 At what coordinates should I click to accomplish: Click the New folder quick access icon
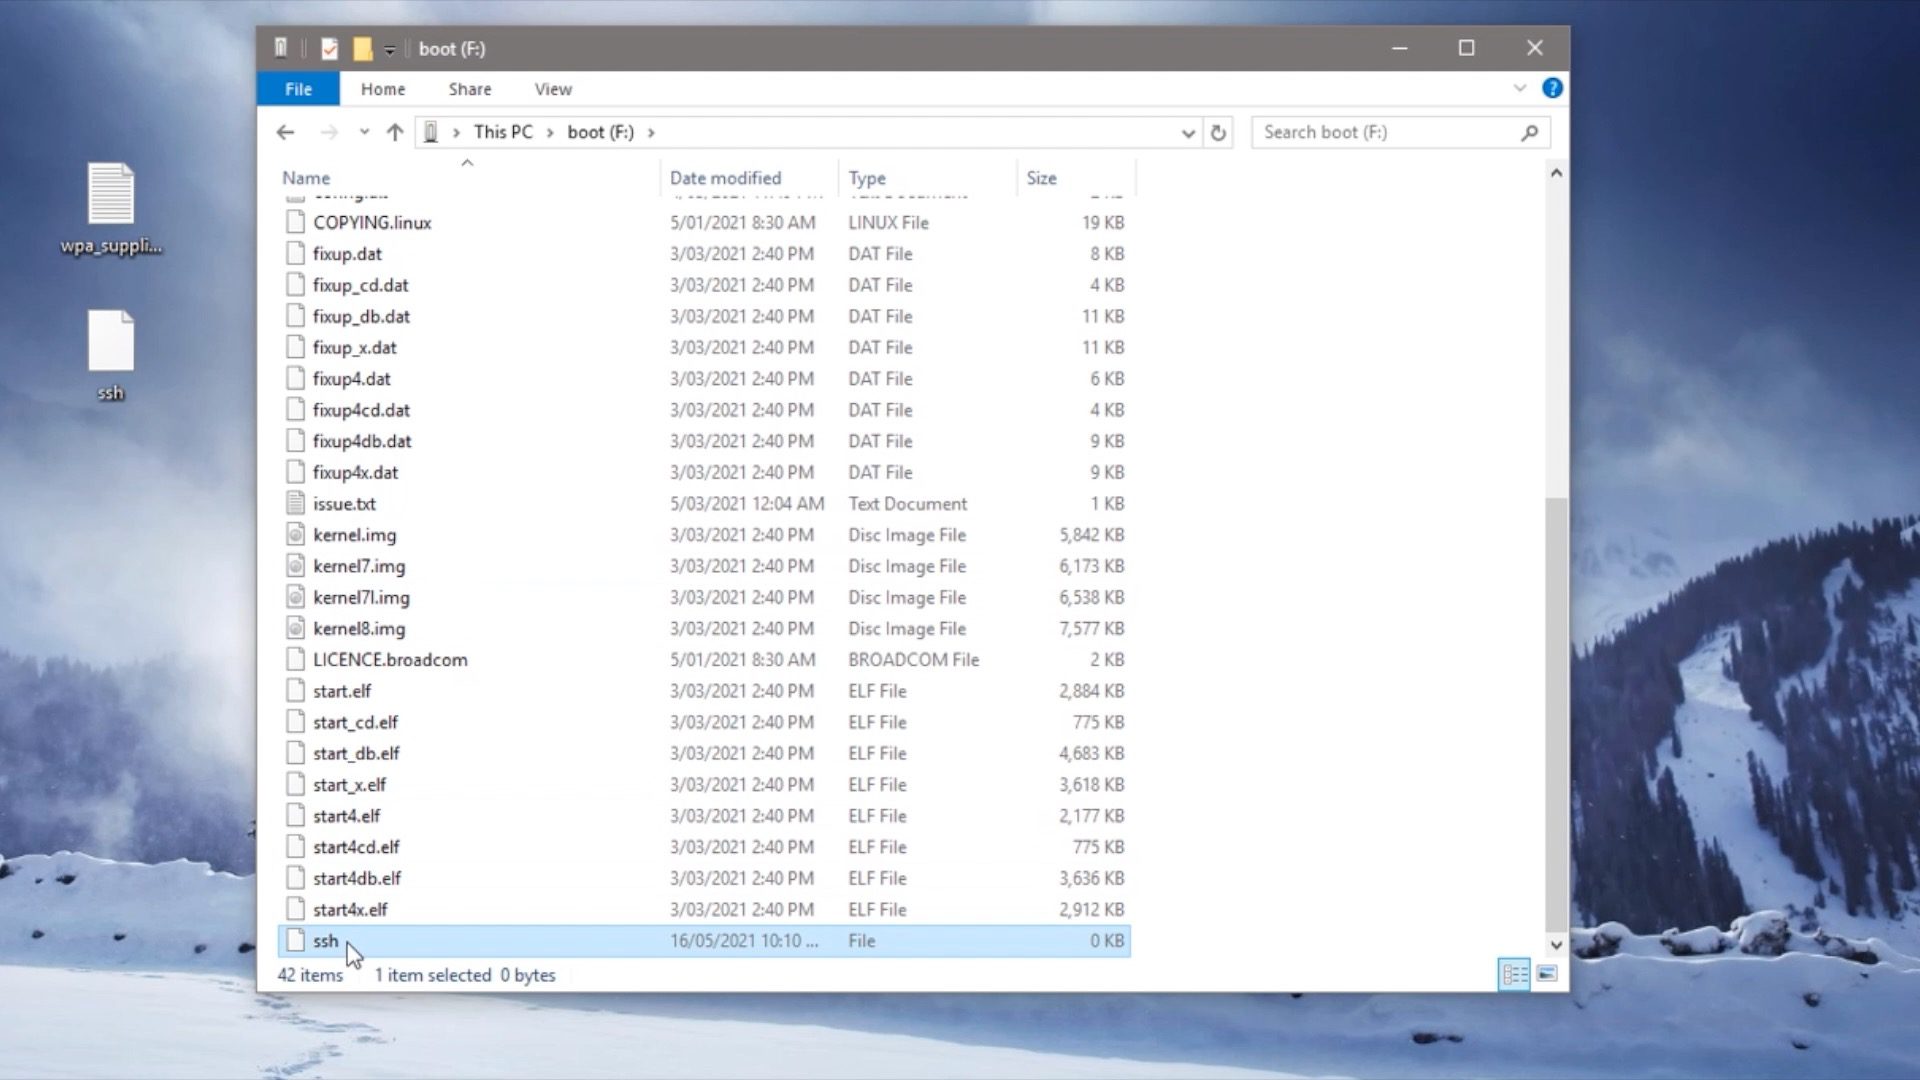(x=362, y=48)
